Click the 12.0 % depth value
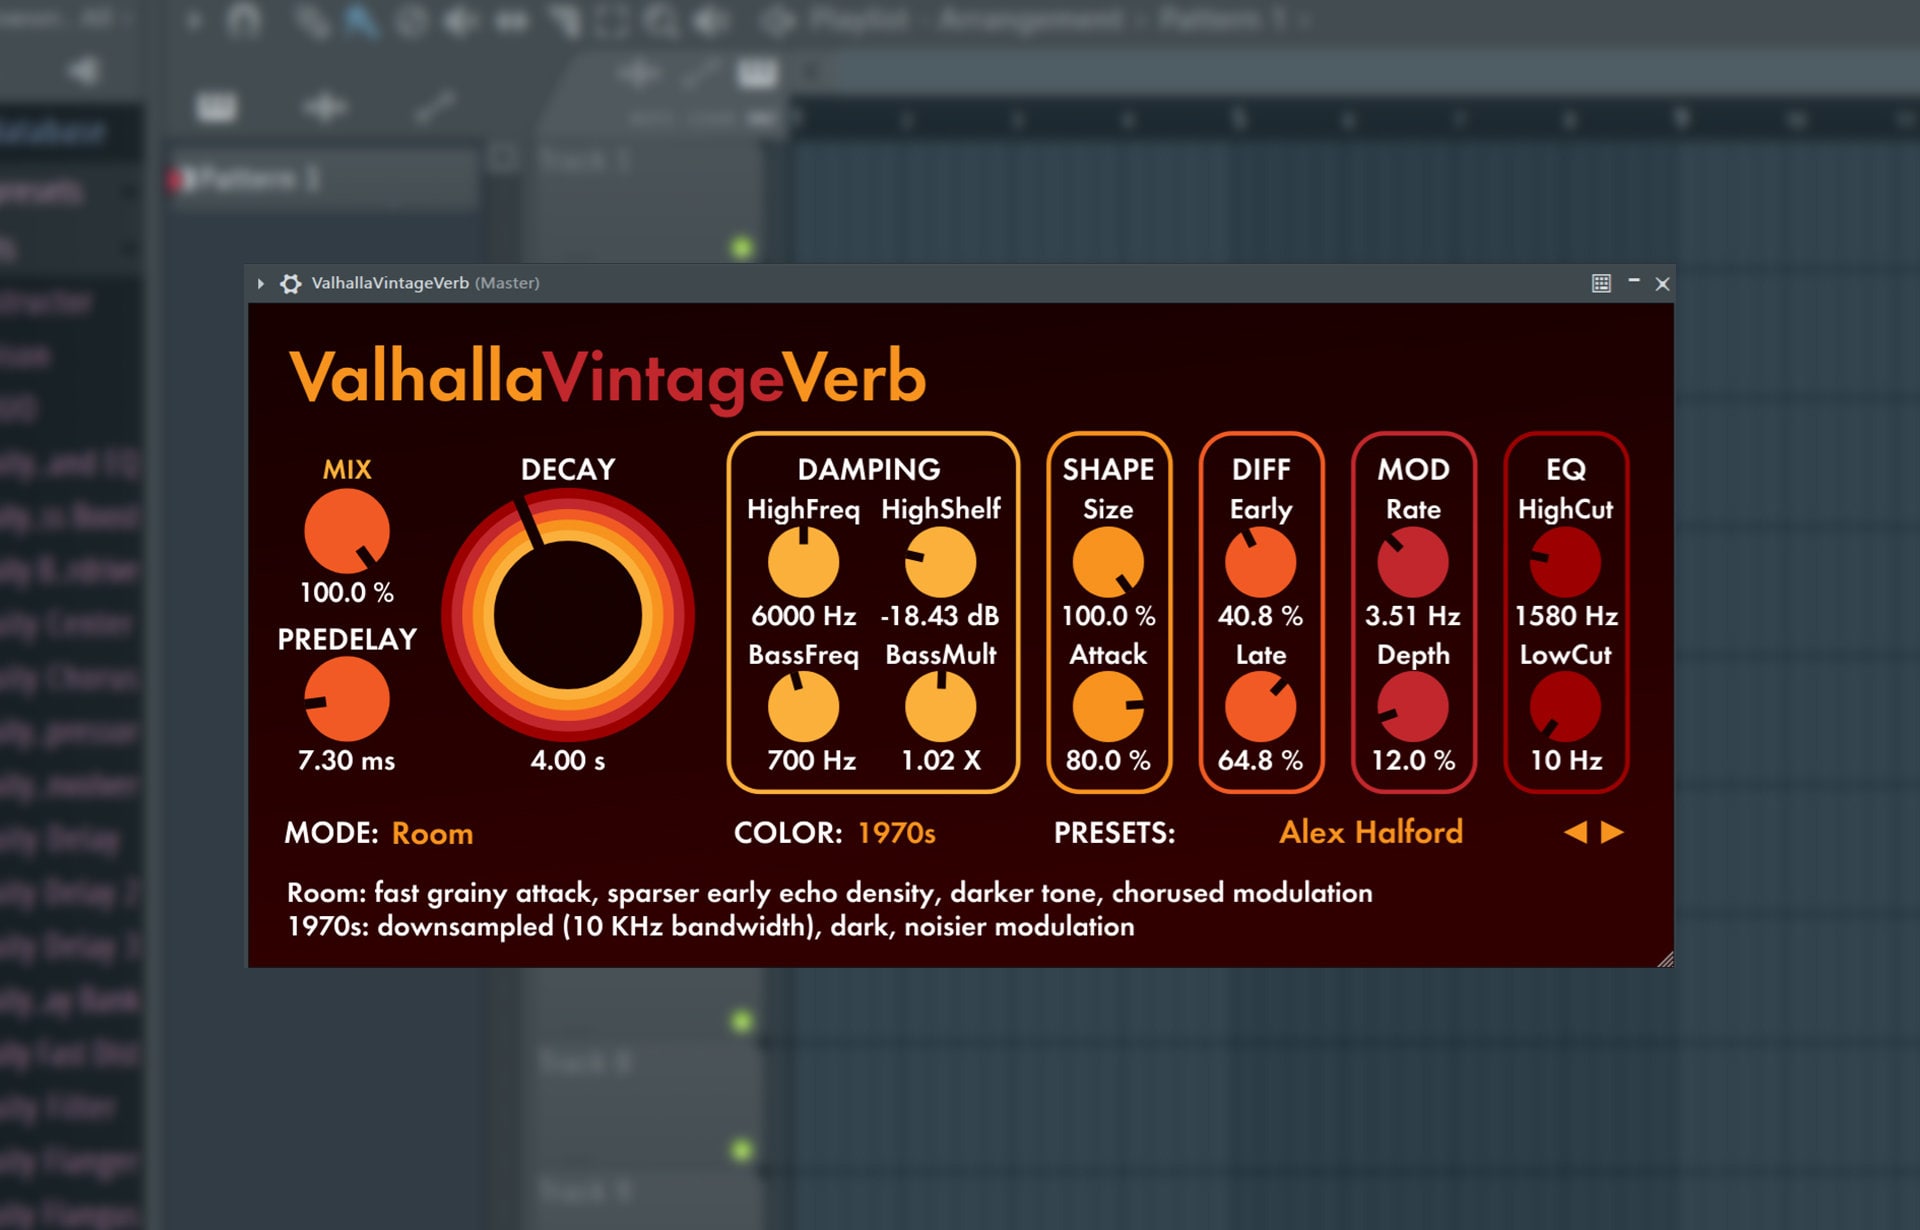1920x1230 pixels. coord(1413,761)
